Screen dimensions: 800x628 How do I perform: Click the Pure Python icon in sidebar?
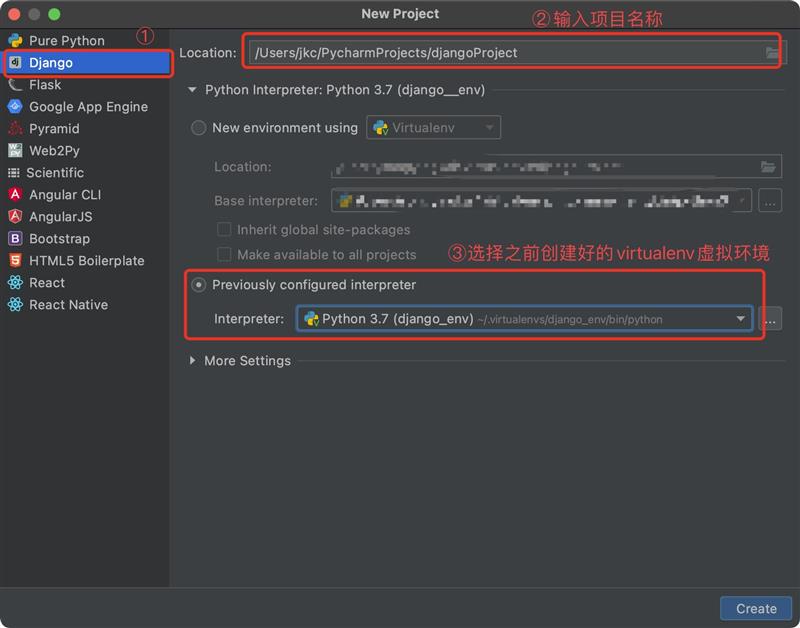tap(15, 40)
